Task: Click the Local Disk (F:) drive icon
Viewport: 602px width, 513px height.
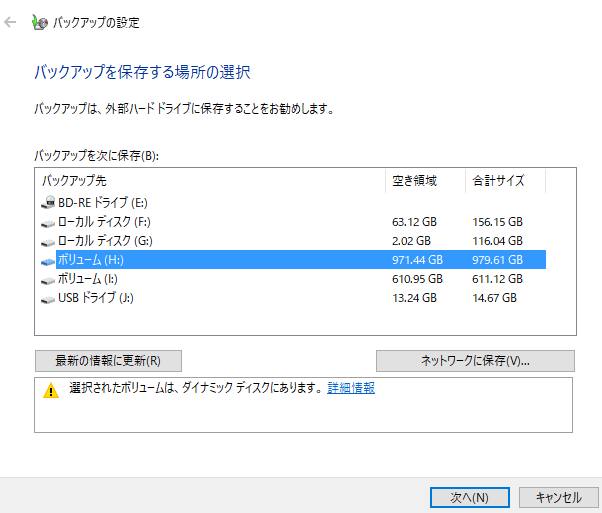Action: pos(49,222)
